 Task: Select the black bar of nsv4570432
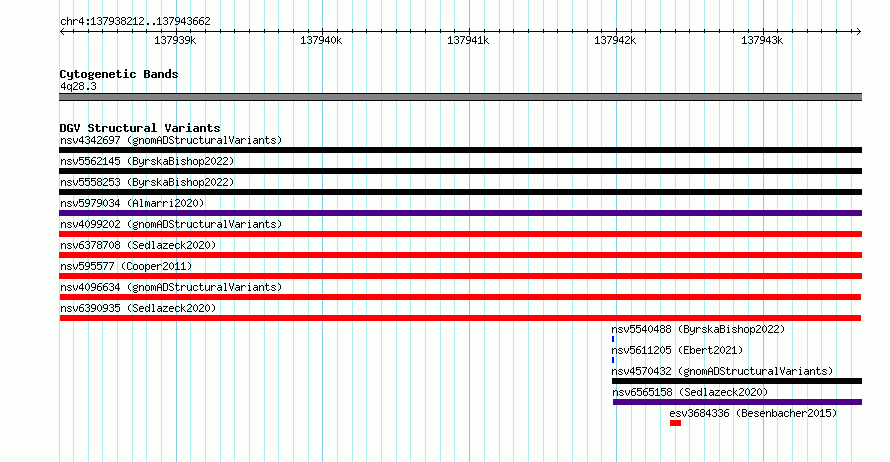tap(737, 381)
